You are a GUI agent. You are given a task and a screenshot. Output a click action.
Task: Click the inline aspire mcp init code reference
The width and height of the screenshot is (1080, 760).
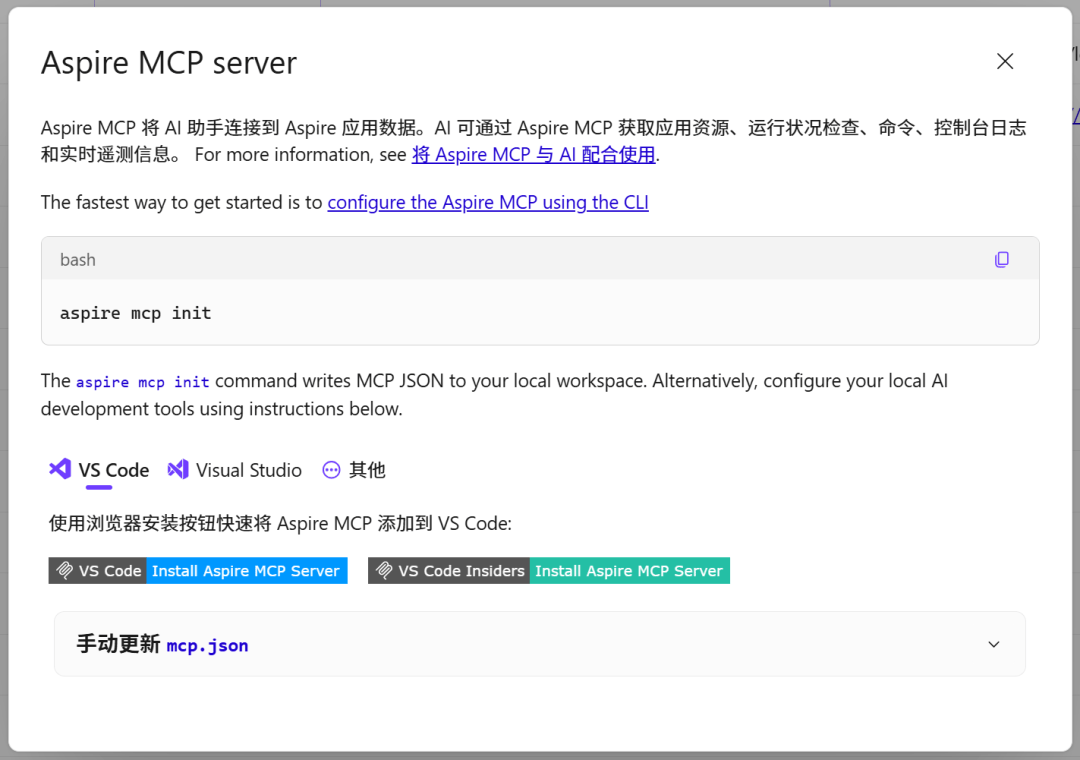(x=146, y=381)
